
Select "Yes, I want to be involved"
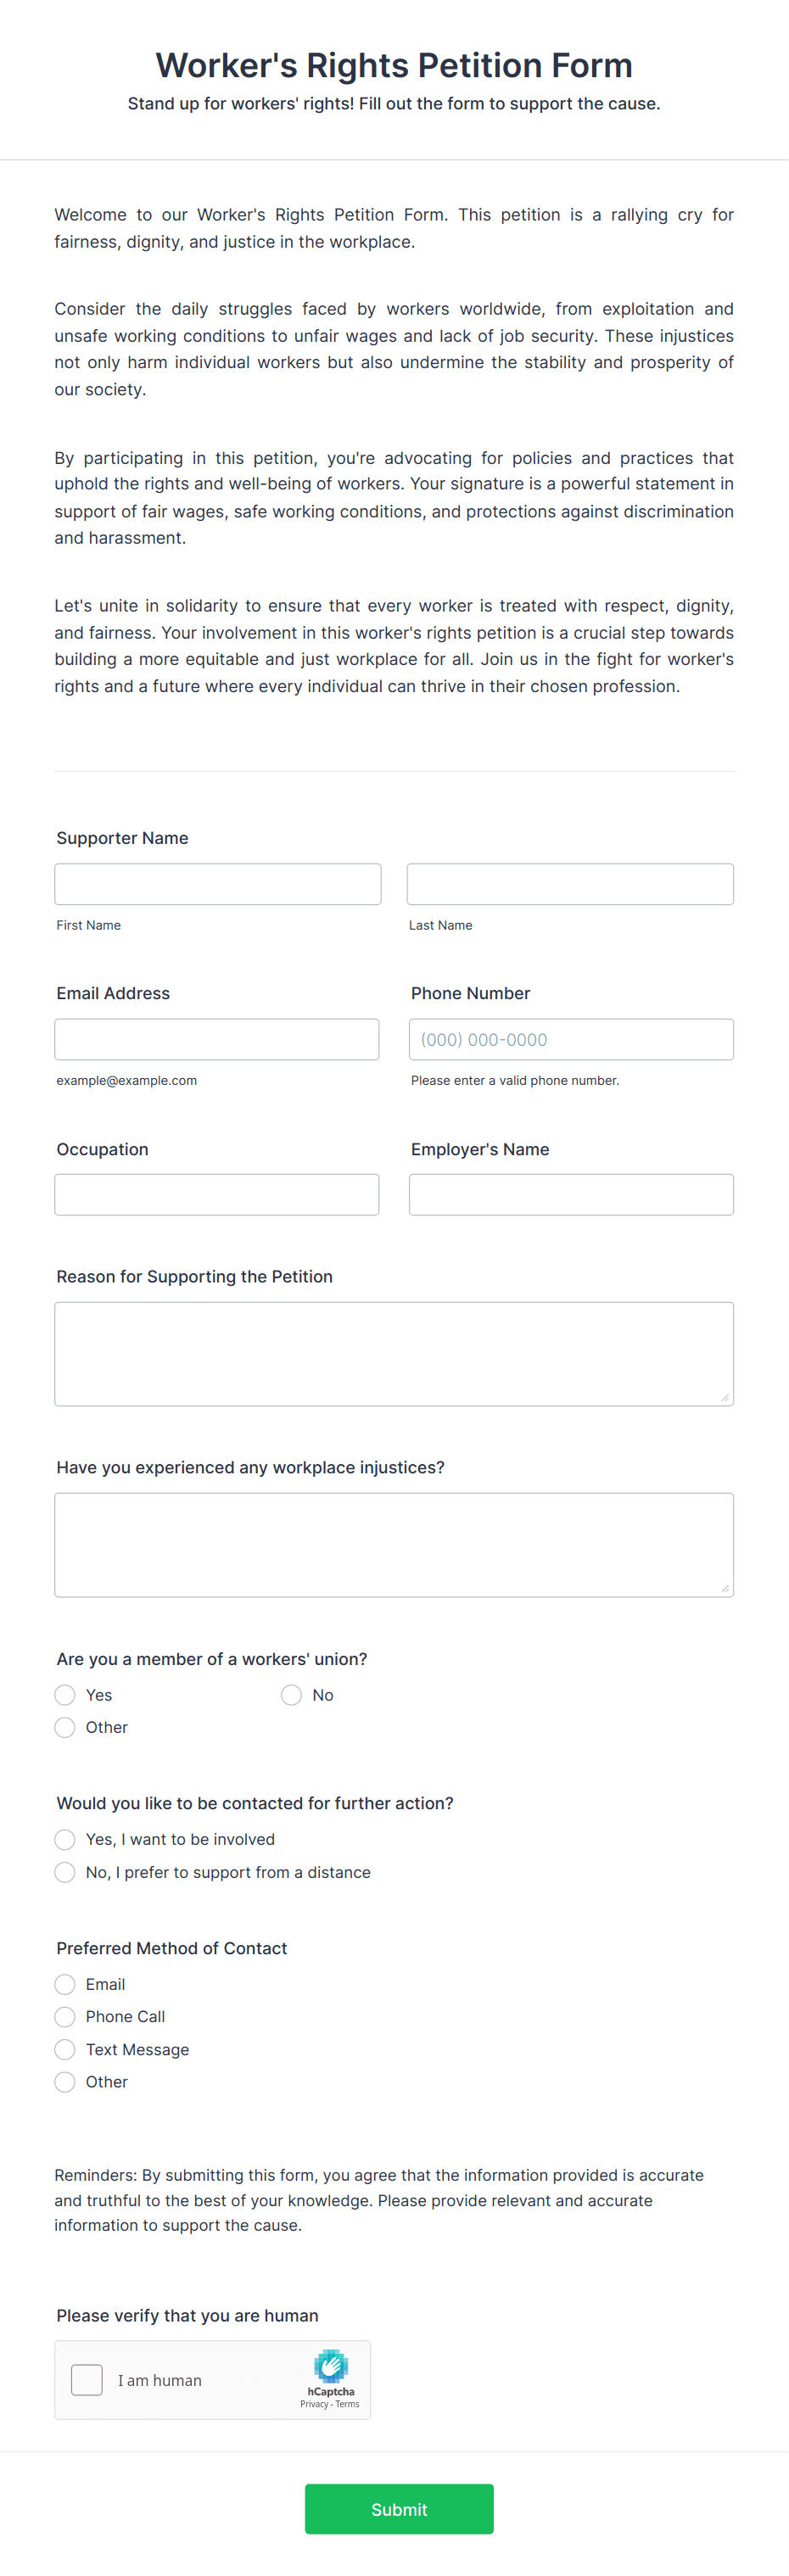[64, 1839]
